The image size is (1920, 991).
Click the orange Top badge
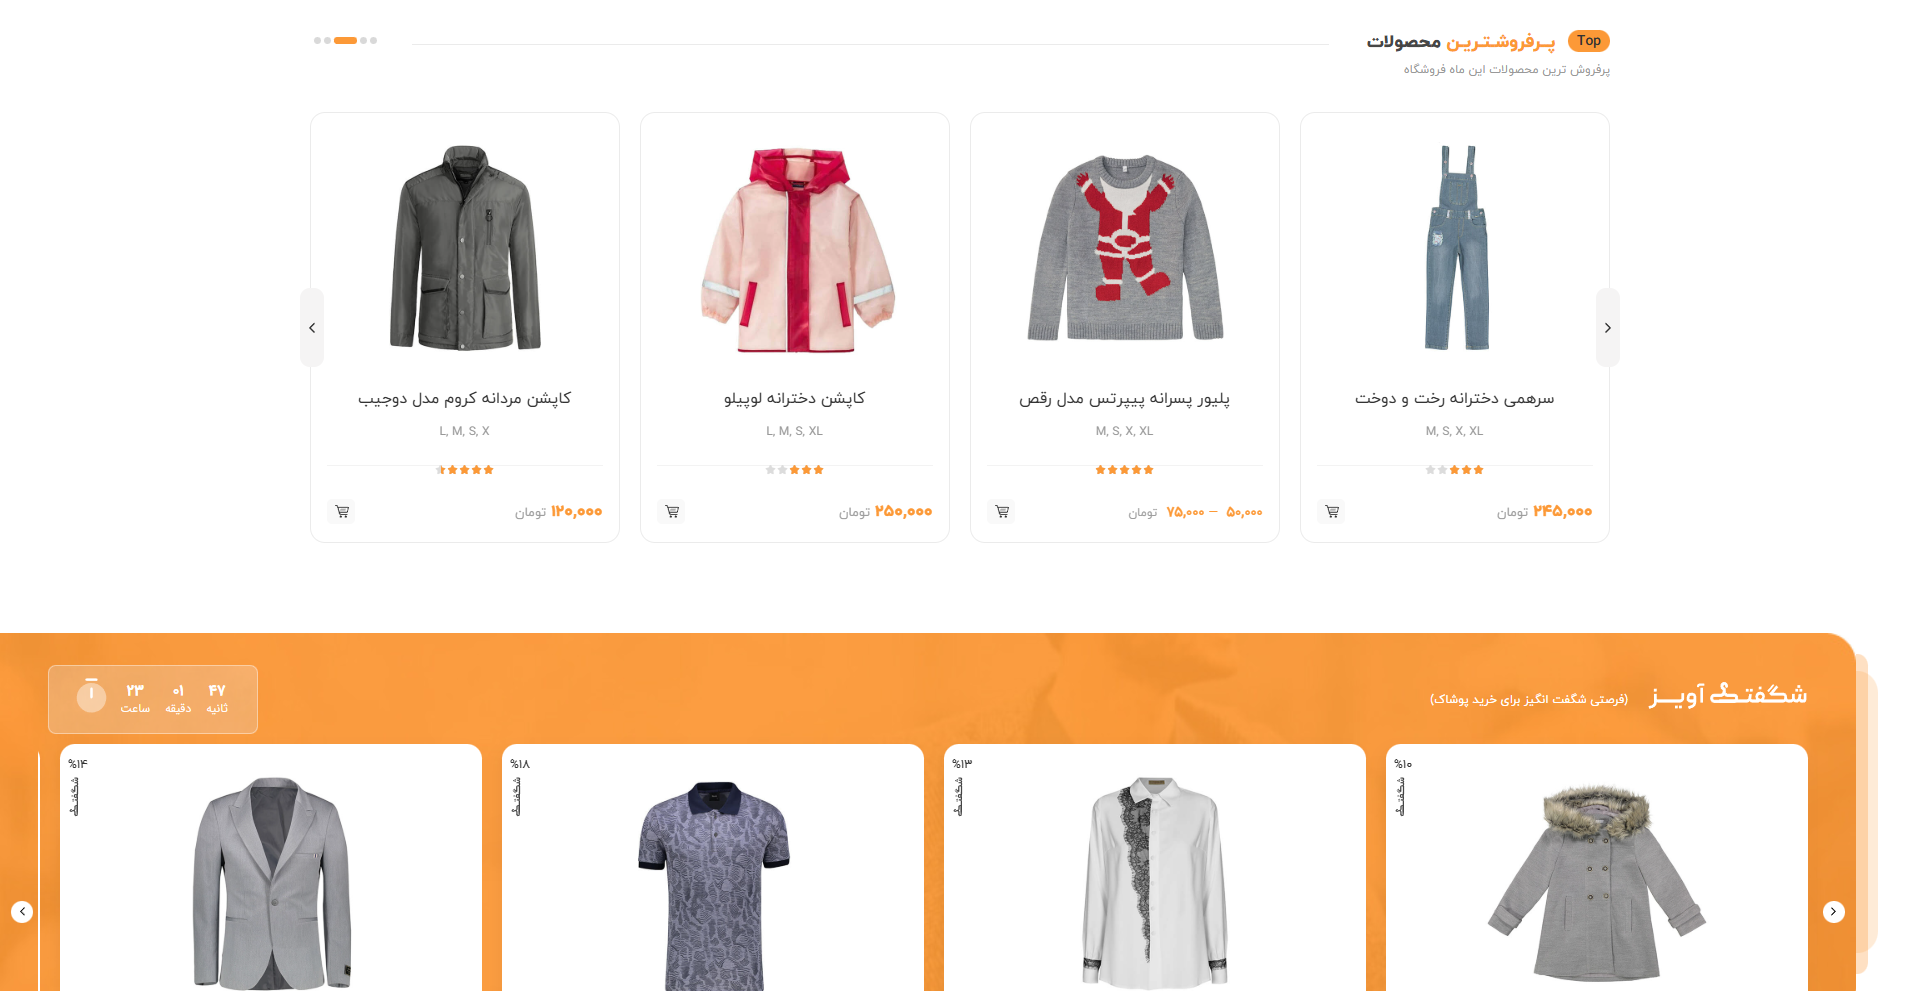coord(1588,41)
